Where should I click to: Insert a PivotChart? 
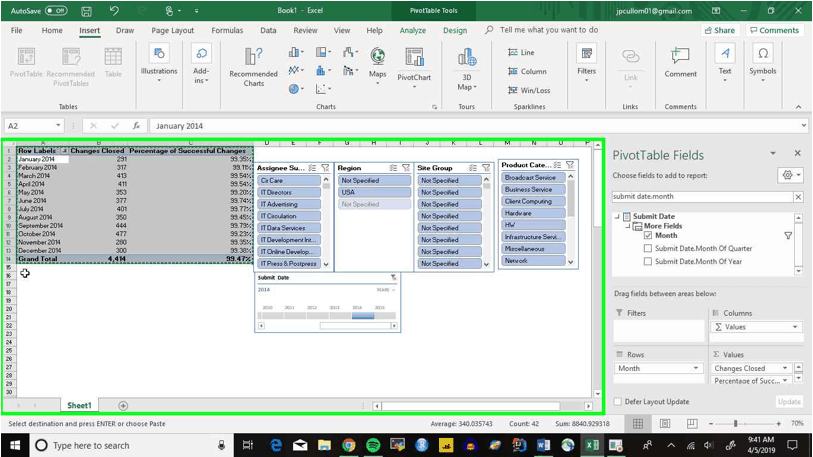[414, 65]
